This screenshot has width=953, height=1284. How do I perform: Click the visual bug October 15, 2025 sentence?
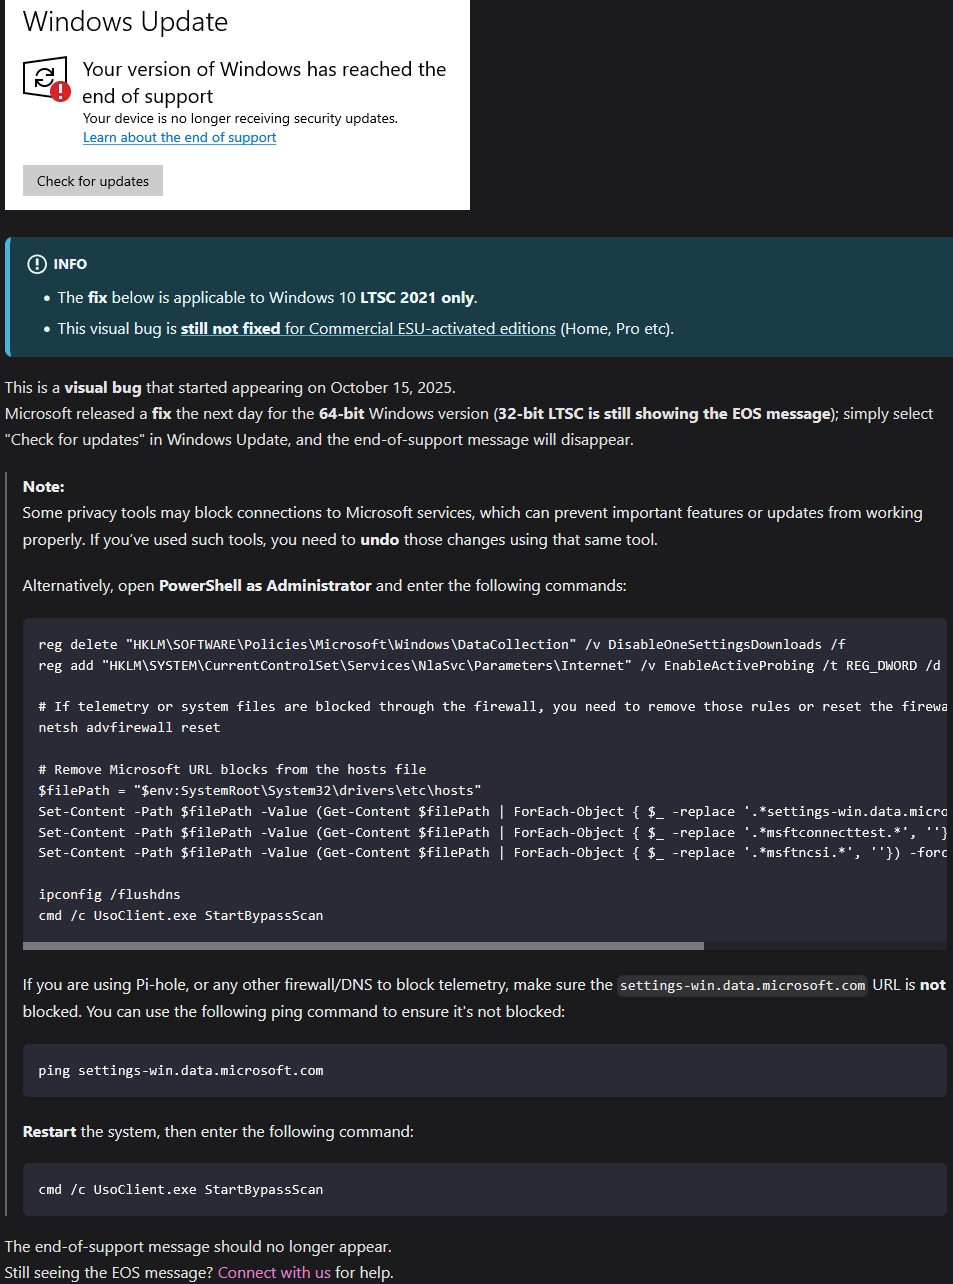coord(230,387)
